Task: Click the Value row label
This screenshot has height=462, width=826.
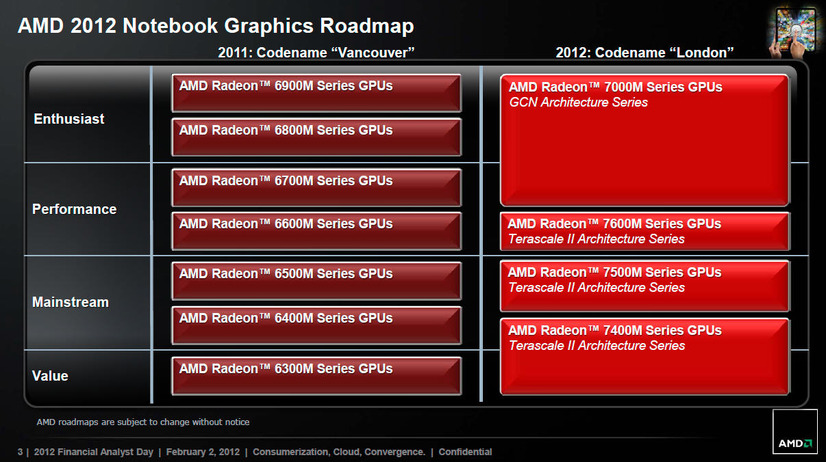Action: 50,376
